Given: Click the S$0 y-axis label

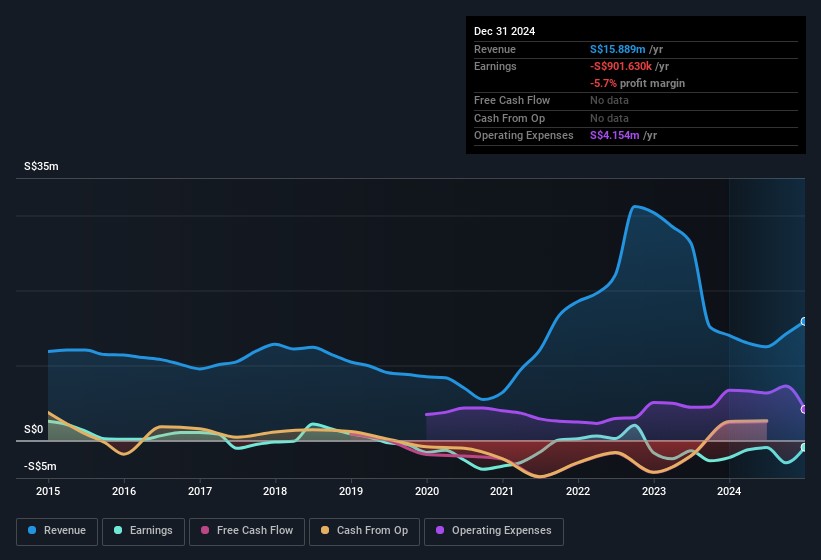Looking at the screenshot, I should point(33,429).
